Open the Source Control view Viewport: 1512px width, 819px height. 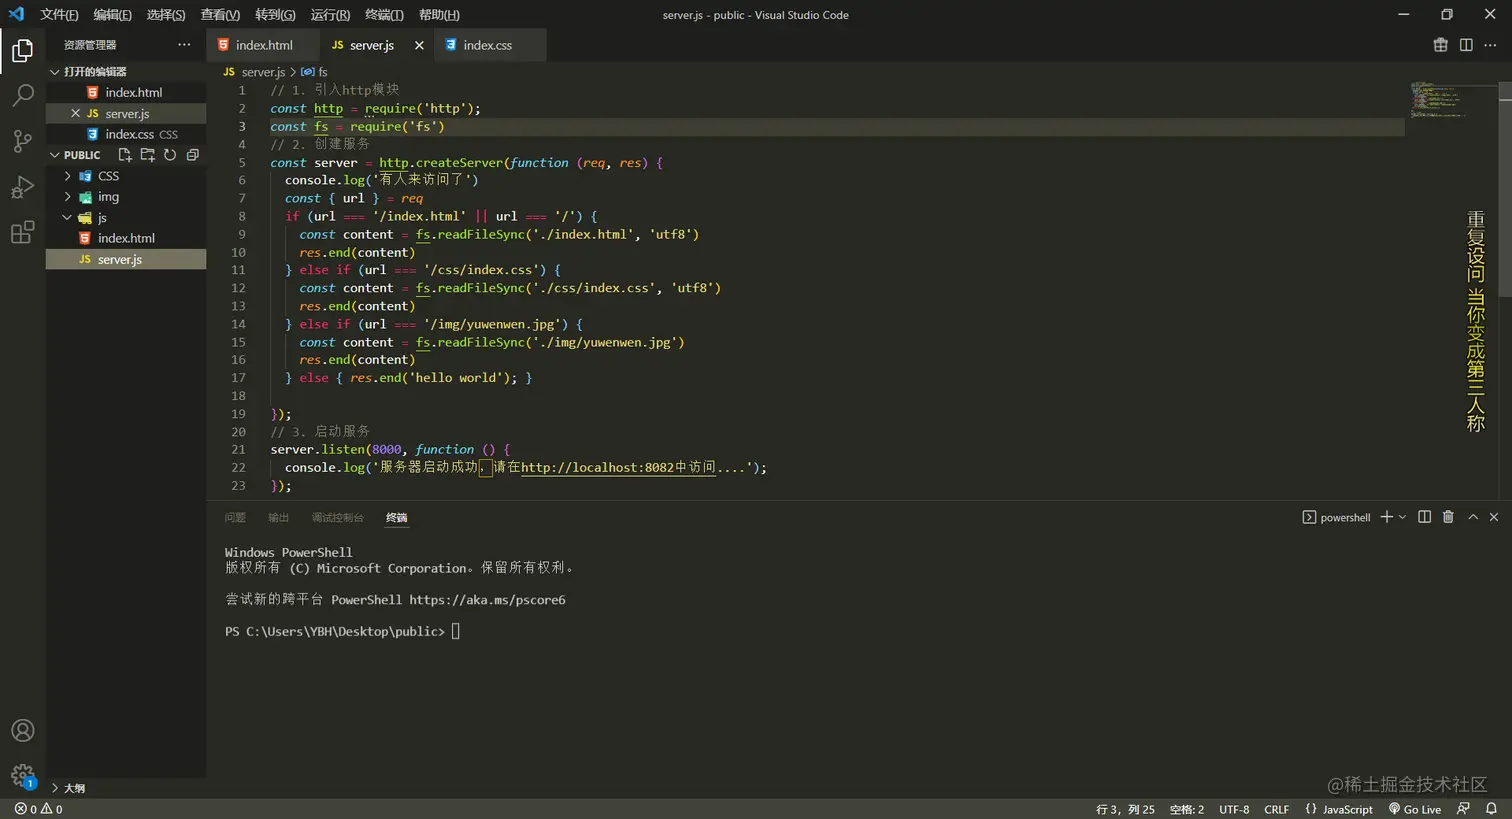coord(22,141)
